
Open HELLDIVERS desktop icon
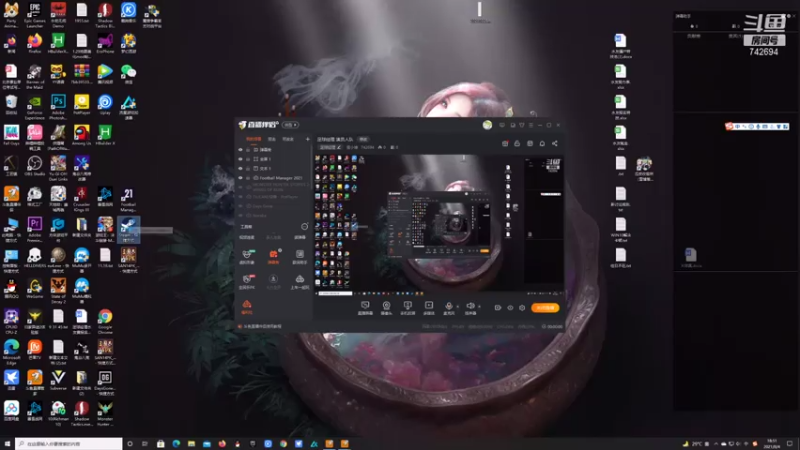pyautogui.click(x=35, y=258)
